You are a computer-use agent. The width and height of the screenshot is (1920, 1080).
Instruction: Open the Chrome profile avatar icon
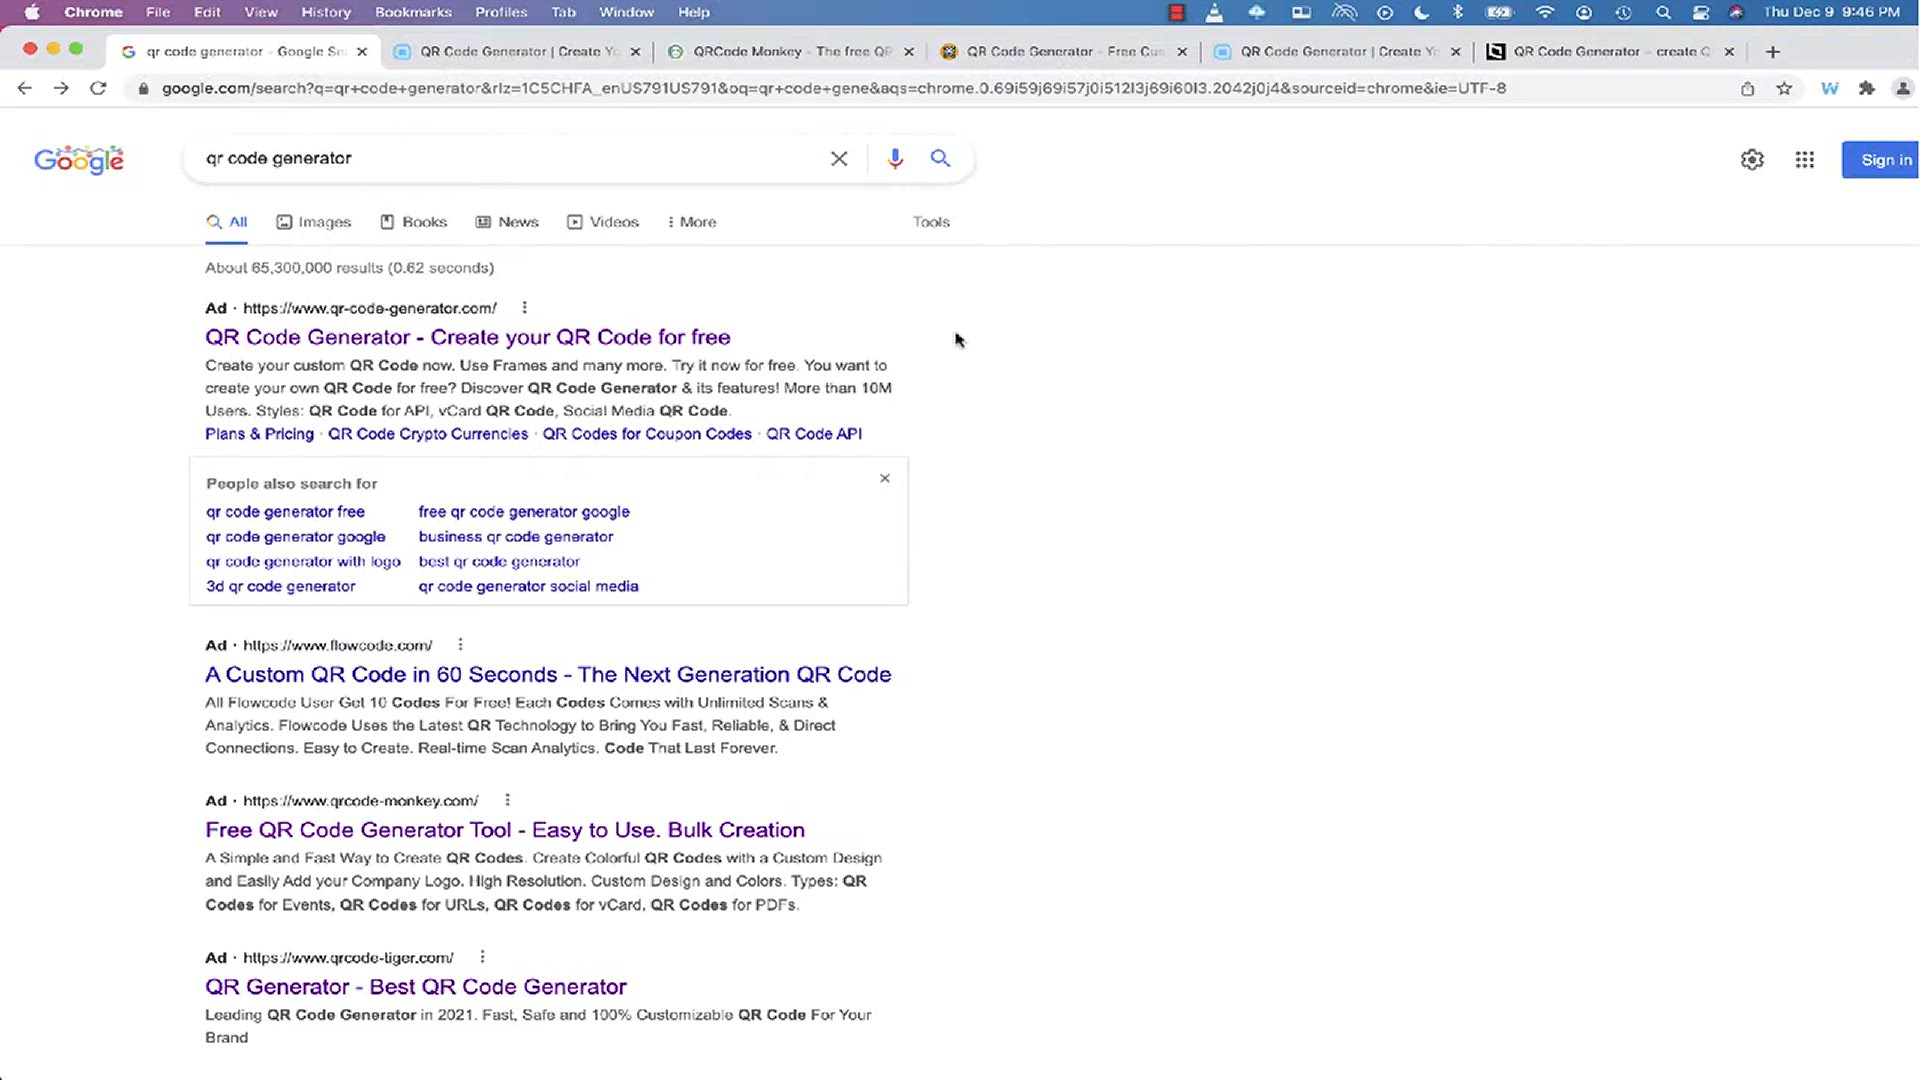pos(1903,88)
